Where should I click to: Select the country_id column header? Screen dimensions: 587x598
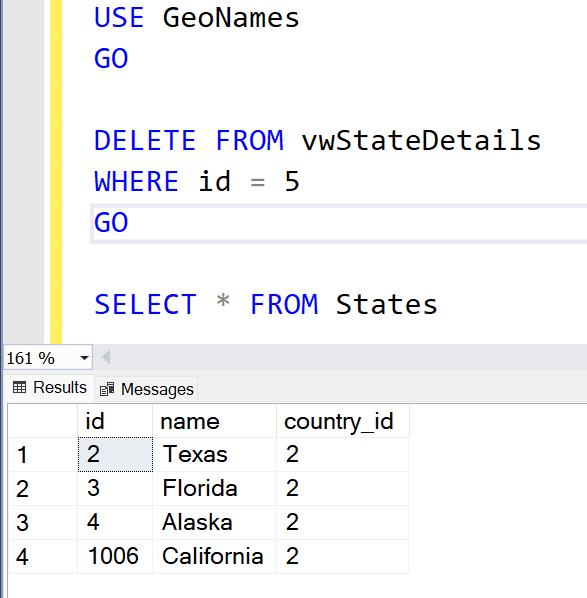click(343, 421)
